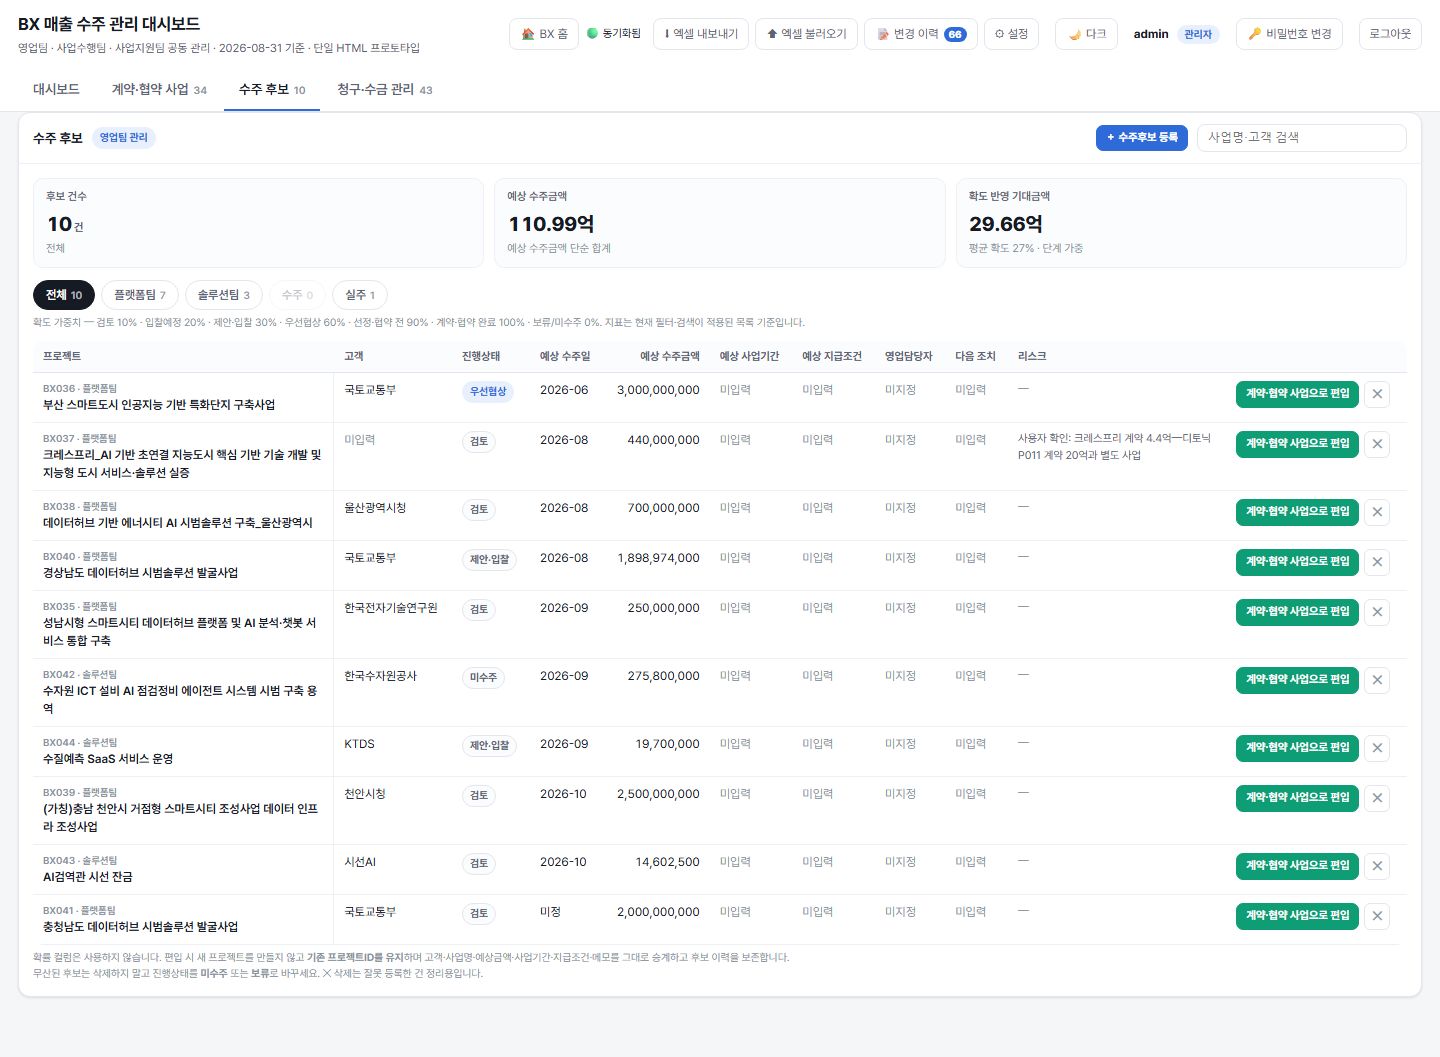Click the green 동기화됨 sync status indicator
This screenshot has width=1440, height=1057.
coord(614,34)
